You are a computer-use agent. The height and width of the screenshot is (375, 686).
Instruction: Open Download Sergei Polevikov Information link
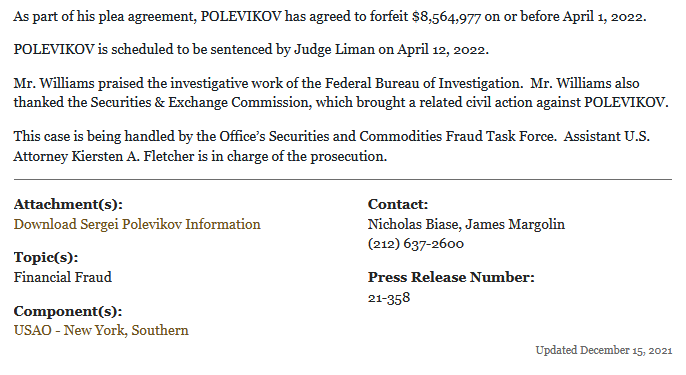[x=137, y=224]
